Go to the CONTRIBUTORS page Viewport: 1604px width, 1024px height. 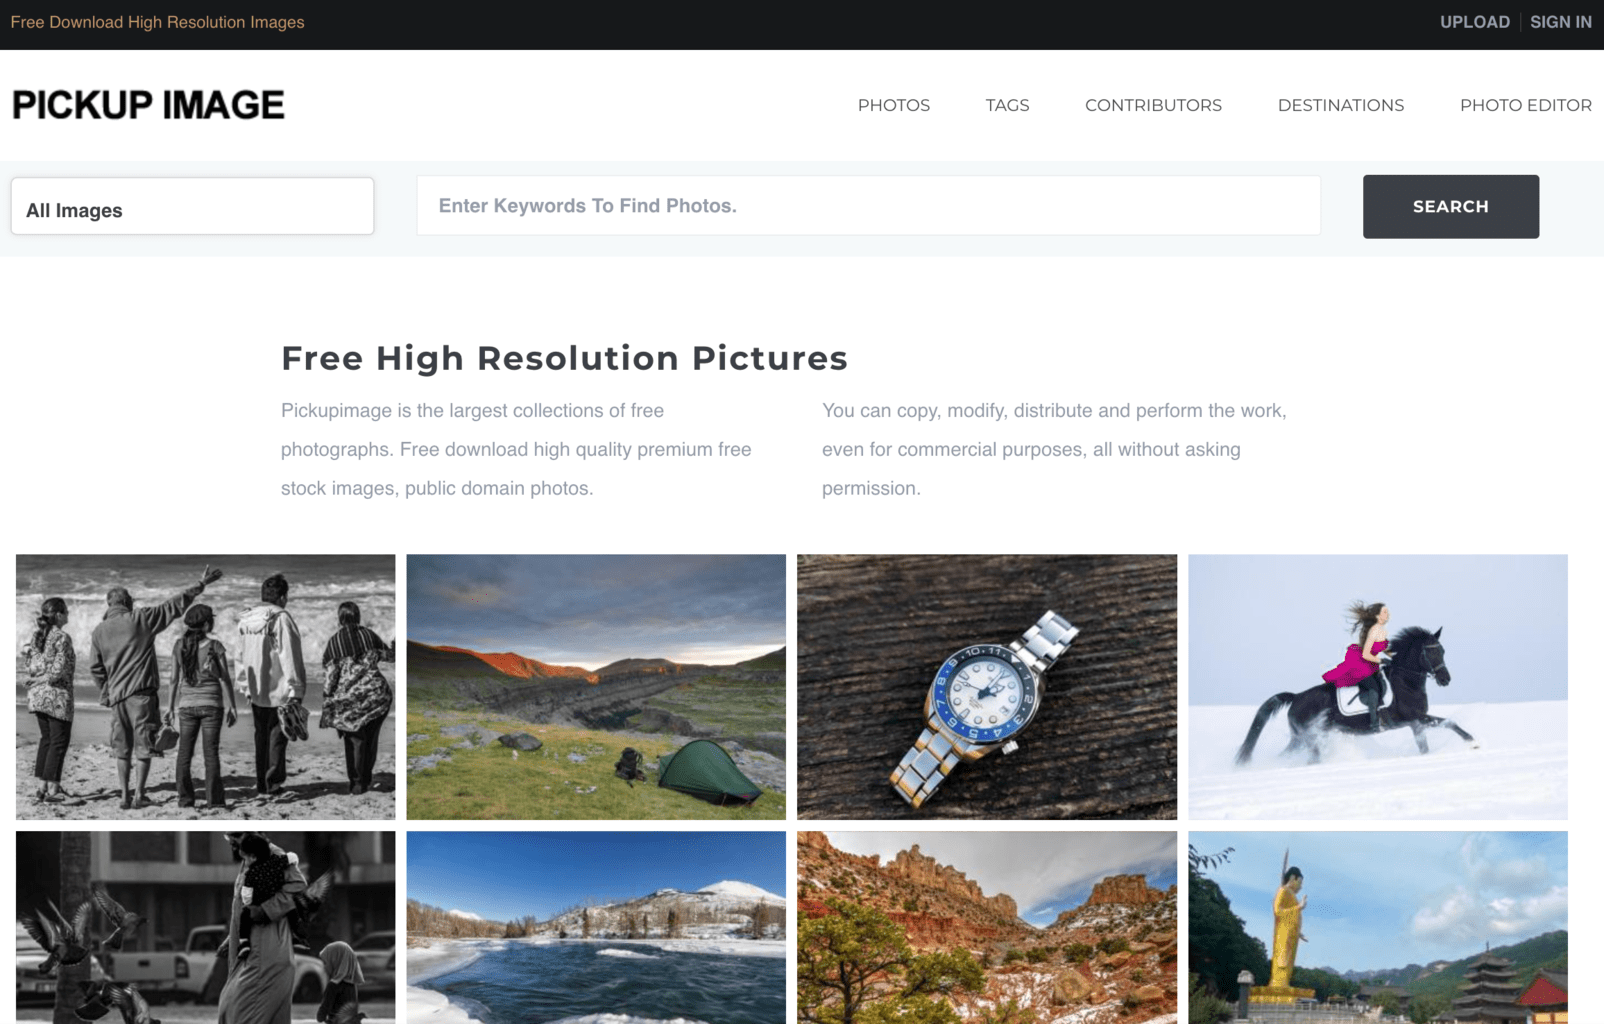[1153, 105]
